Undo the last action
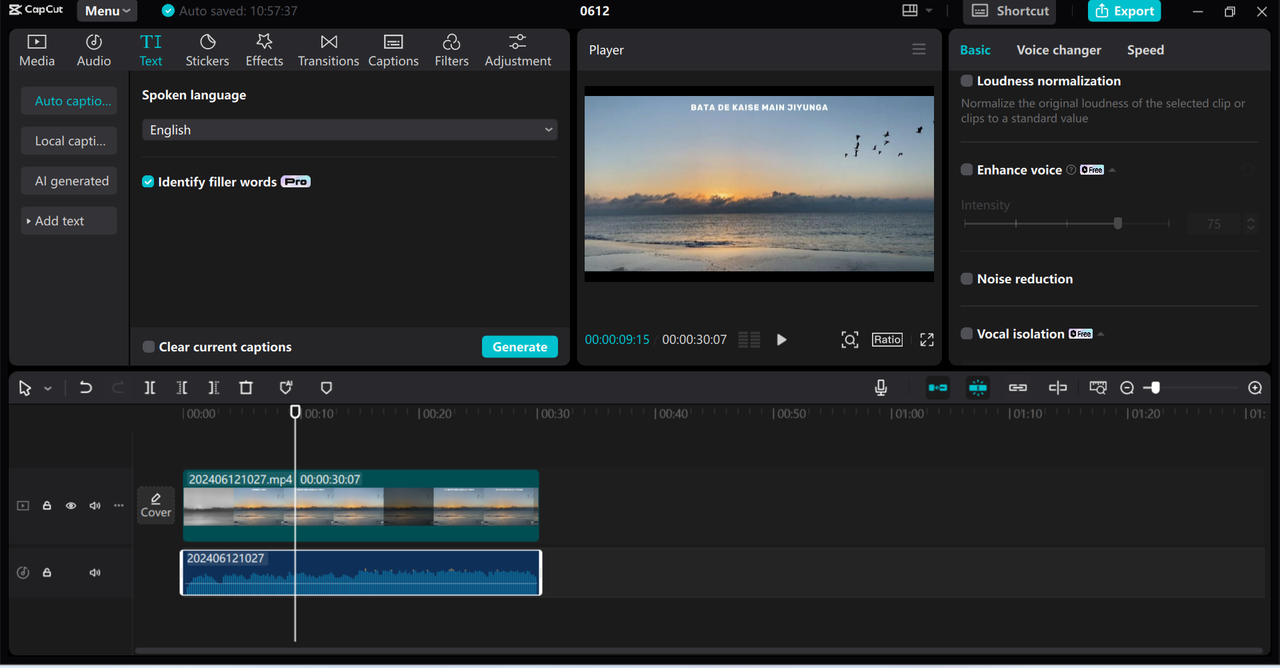The height and width of the screenshot is (668, 1280). [86, 388]
